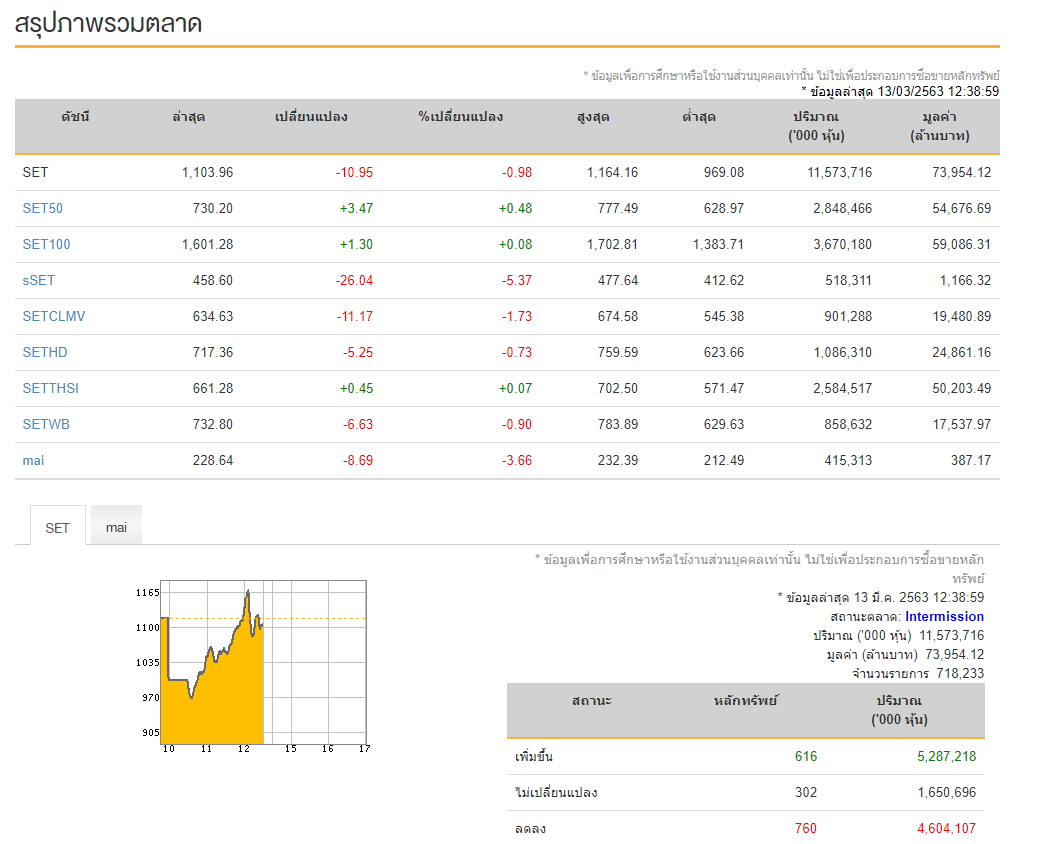This screenshot has height=844, width=1059.
Task: Select SETCLMV value 19,480.89
Action: click(962, 316)
